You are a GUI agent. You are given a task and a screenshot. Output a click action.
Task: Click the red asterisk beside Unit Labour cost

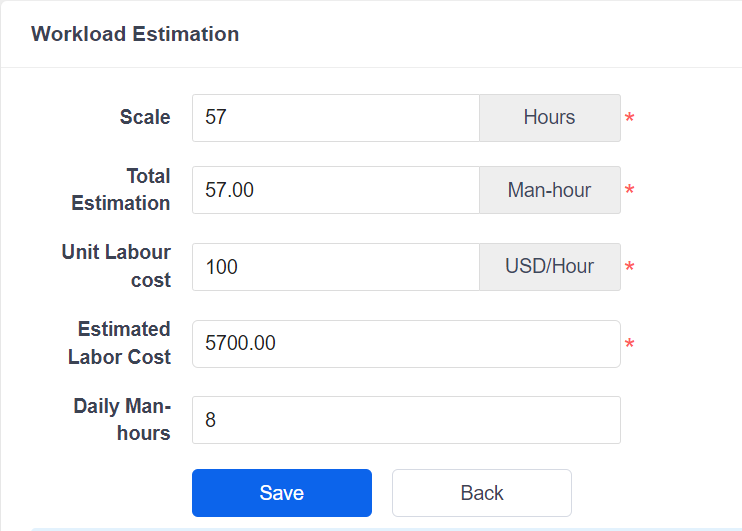tap(630, 269)
